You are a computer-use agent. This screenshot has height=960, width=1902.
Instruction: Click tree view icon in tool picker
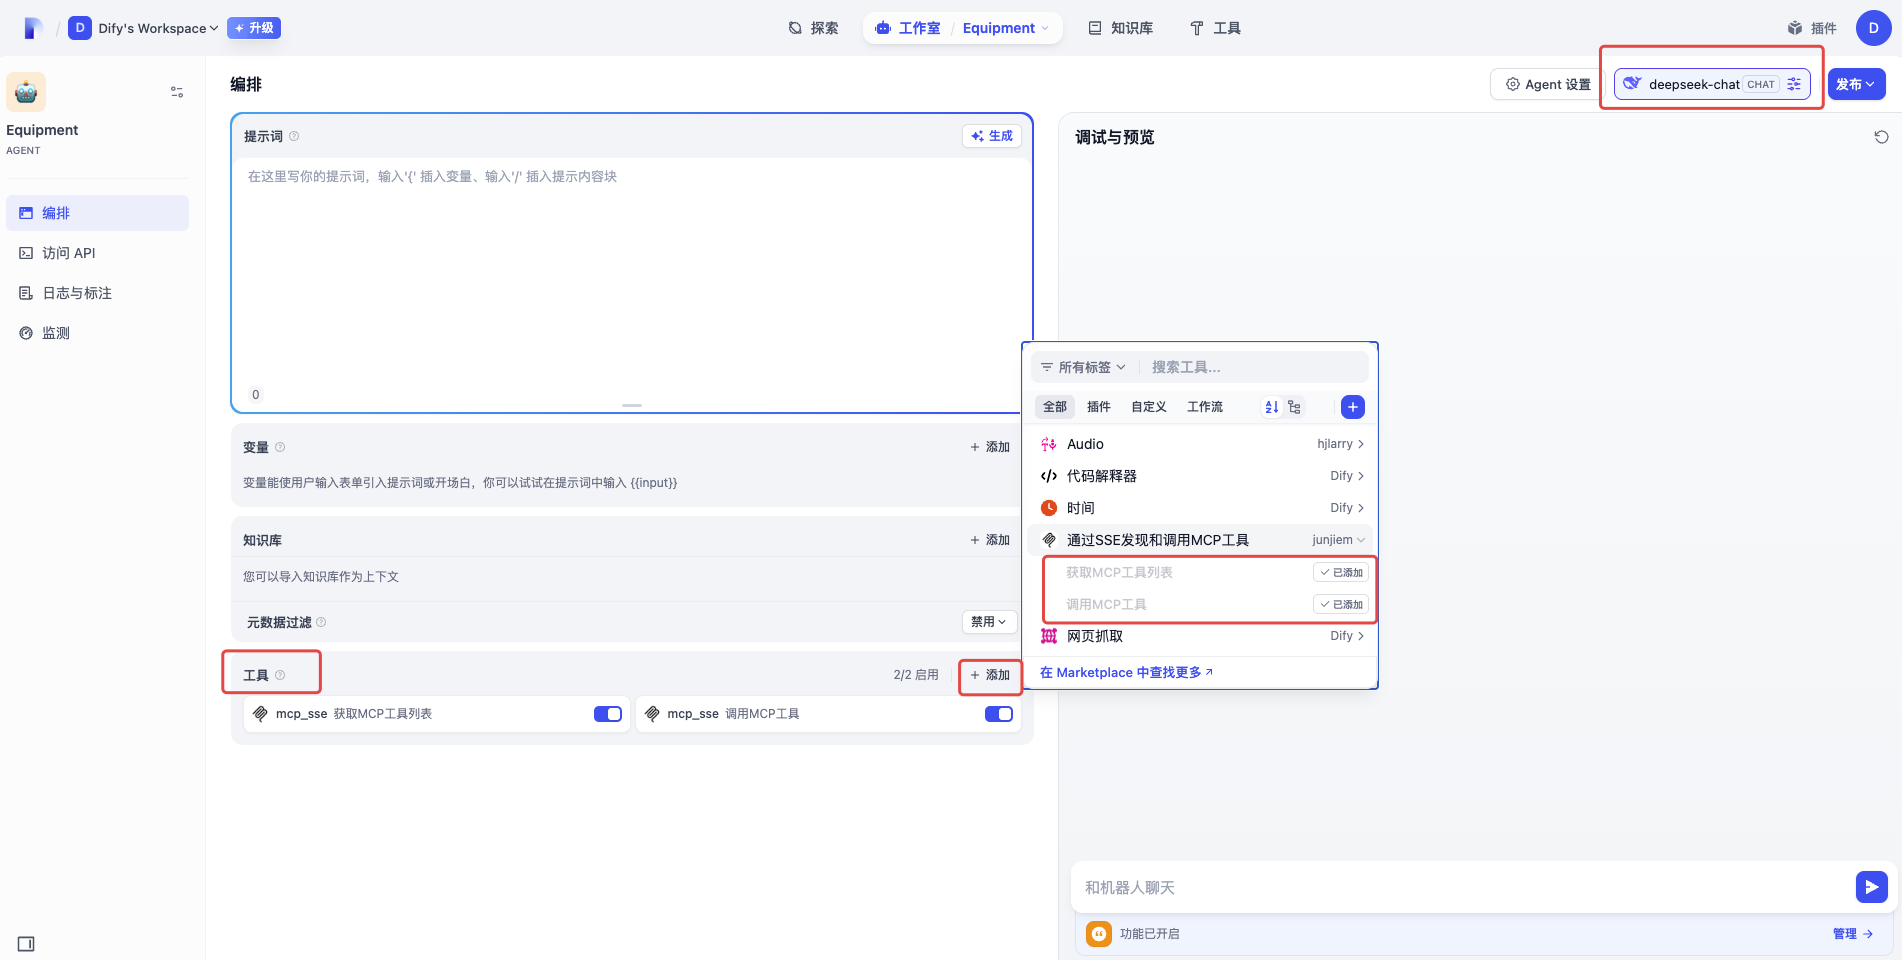click(1295, 407)
